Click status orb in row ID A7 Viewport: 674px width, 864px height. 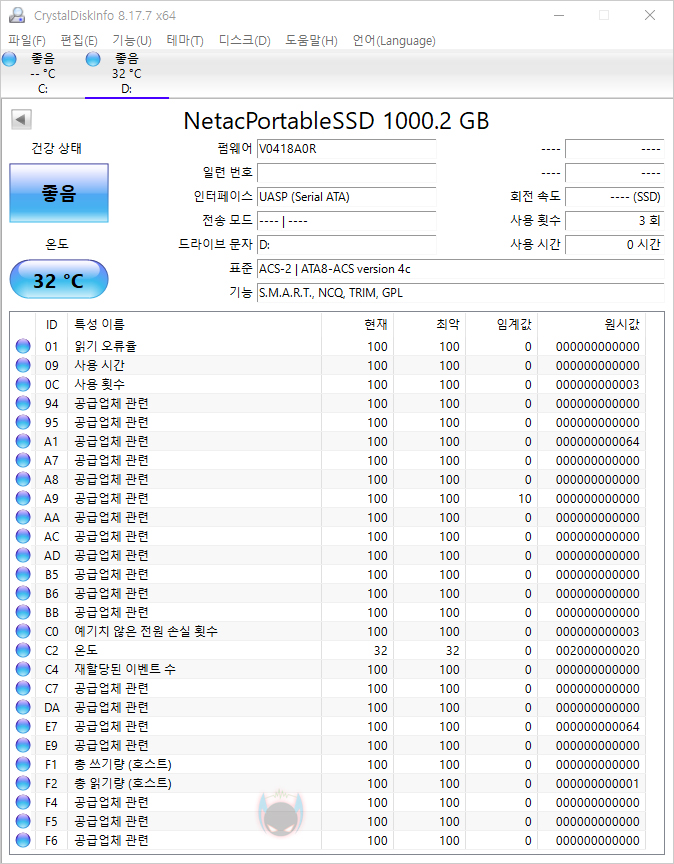pyautogui.click(x=23, y=461)
